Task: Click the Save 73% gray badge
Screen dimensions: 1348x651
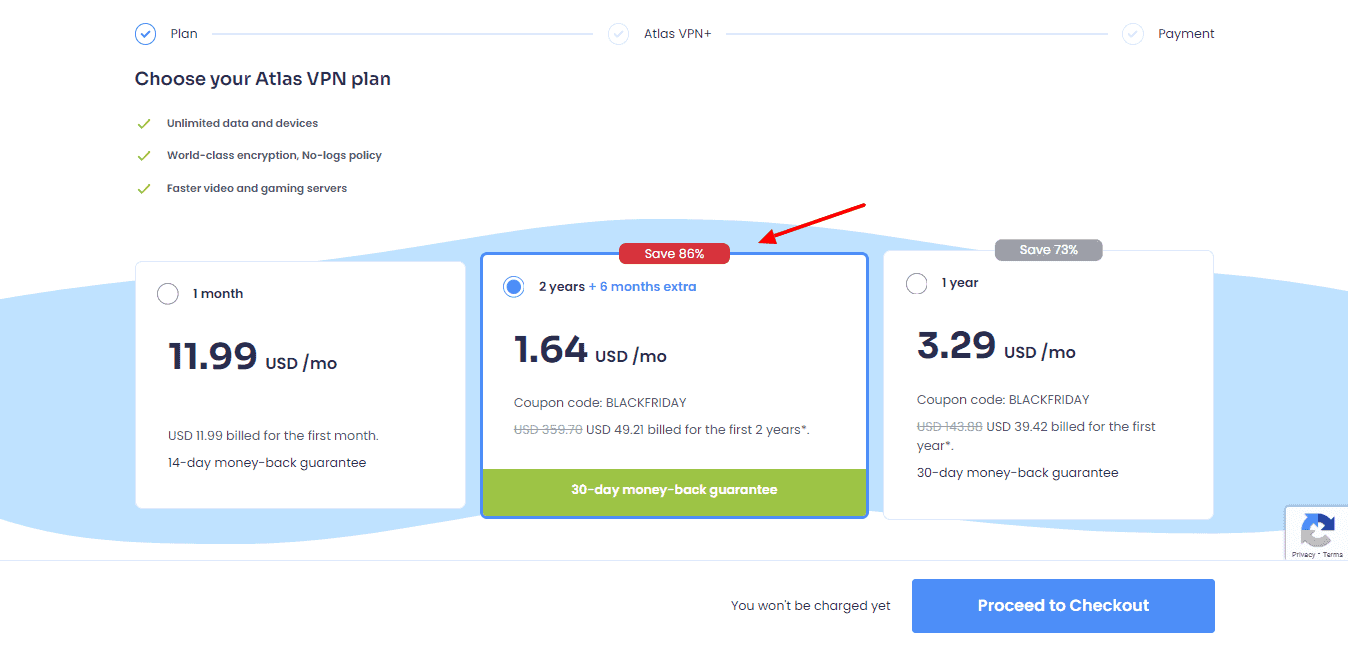Action: [1048, 250]
